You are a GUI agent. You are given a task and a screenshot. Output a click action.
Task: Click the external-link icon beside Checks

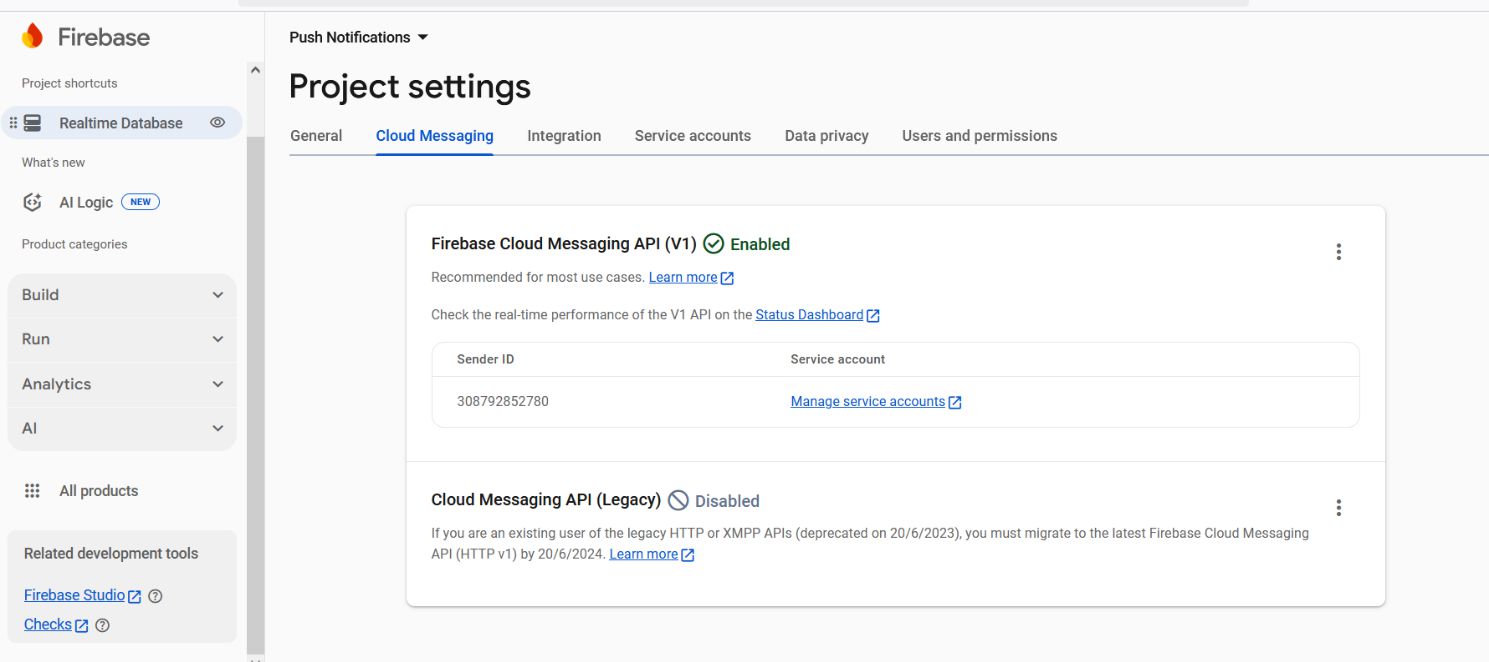pos(82,626)
